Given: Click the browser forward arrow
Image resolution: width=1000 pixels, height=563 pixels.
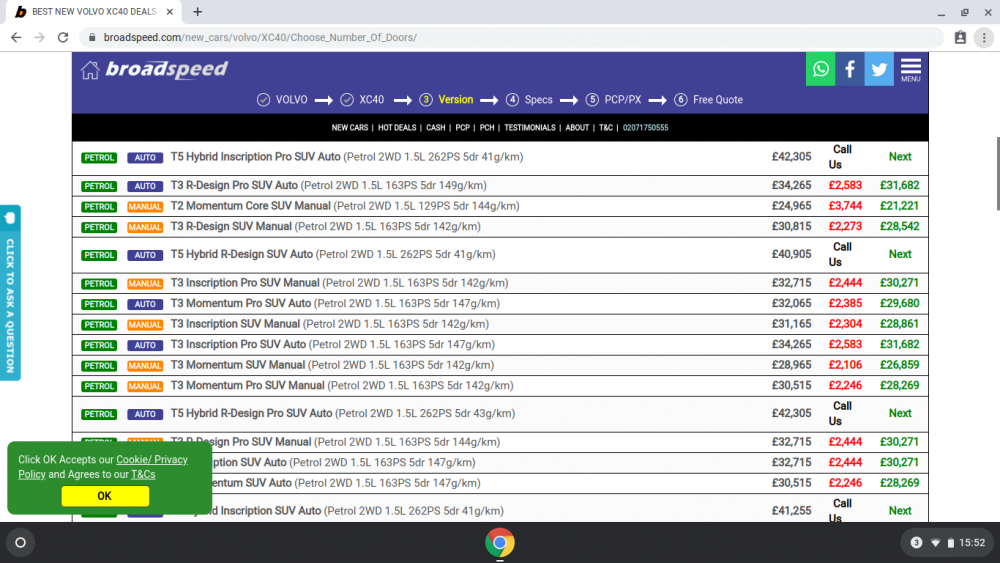Looking at the screenshot, I should [x=40, y=38].
